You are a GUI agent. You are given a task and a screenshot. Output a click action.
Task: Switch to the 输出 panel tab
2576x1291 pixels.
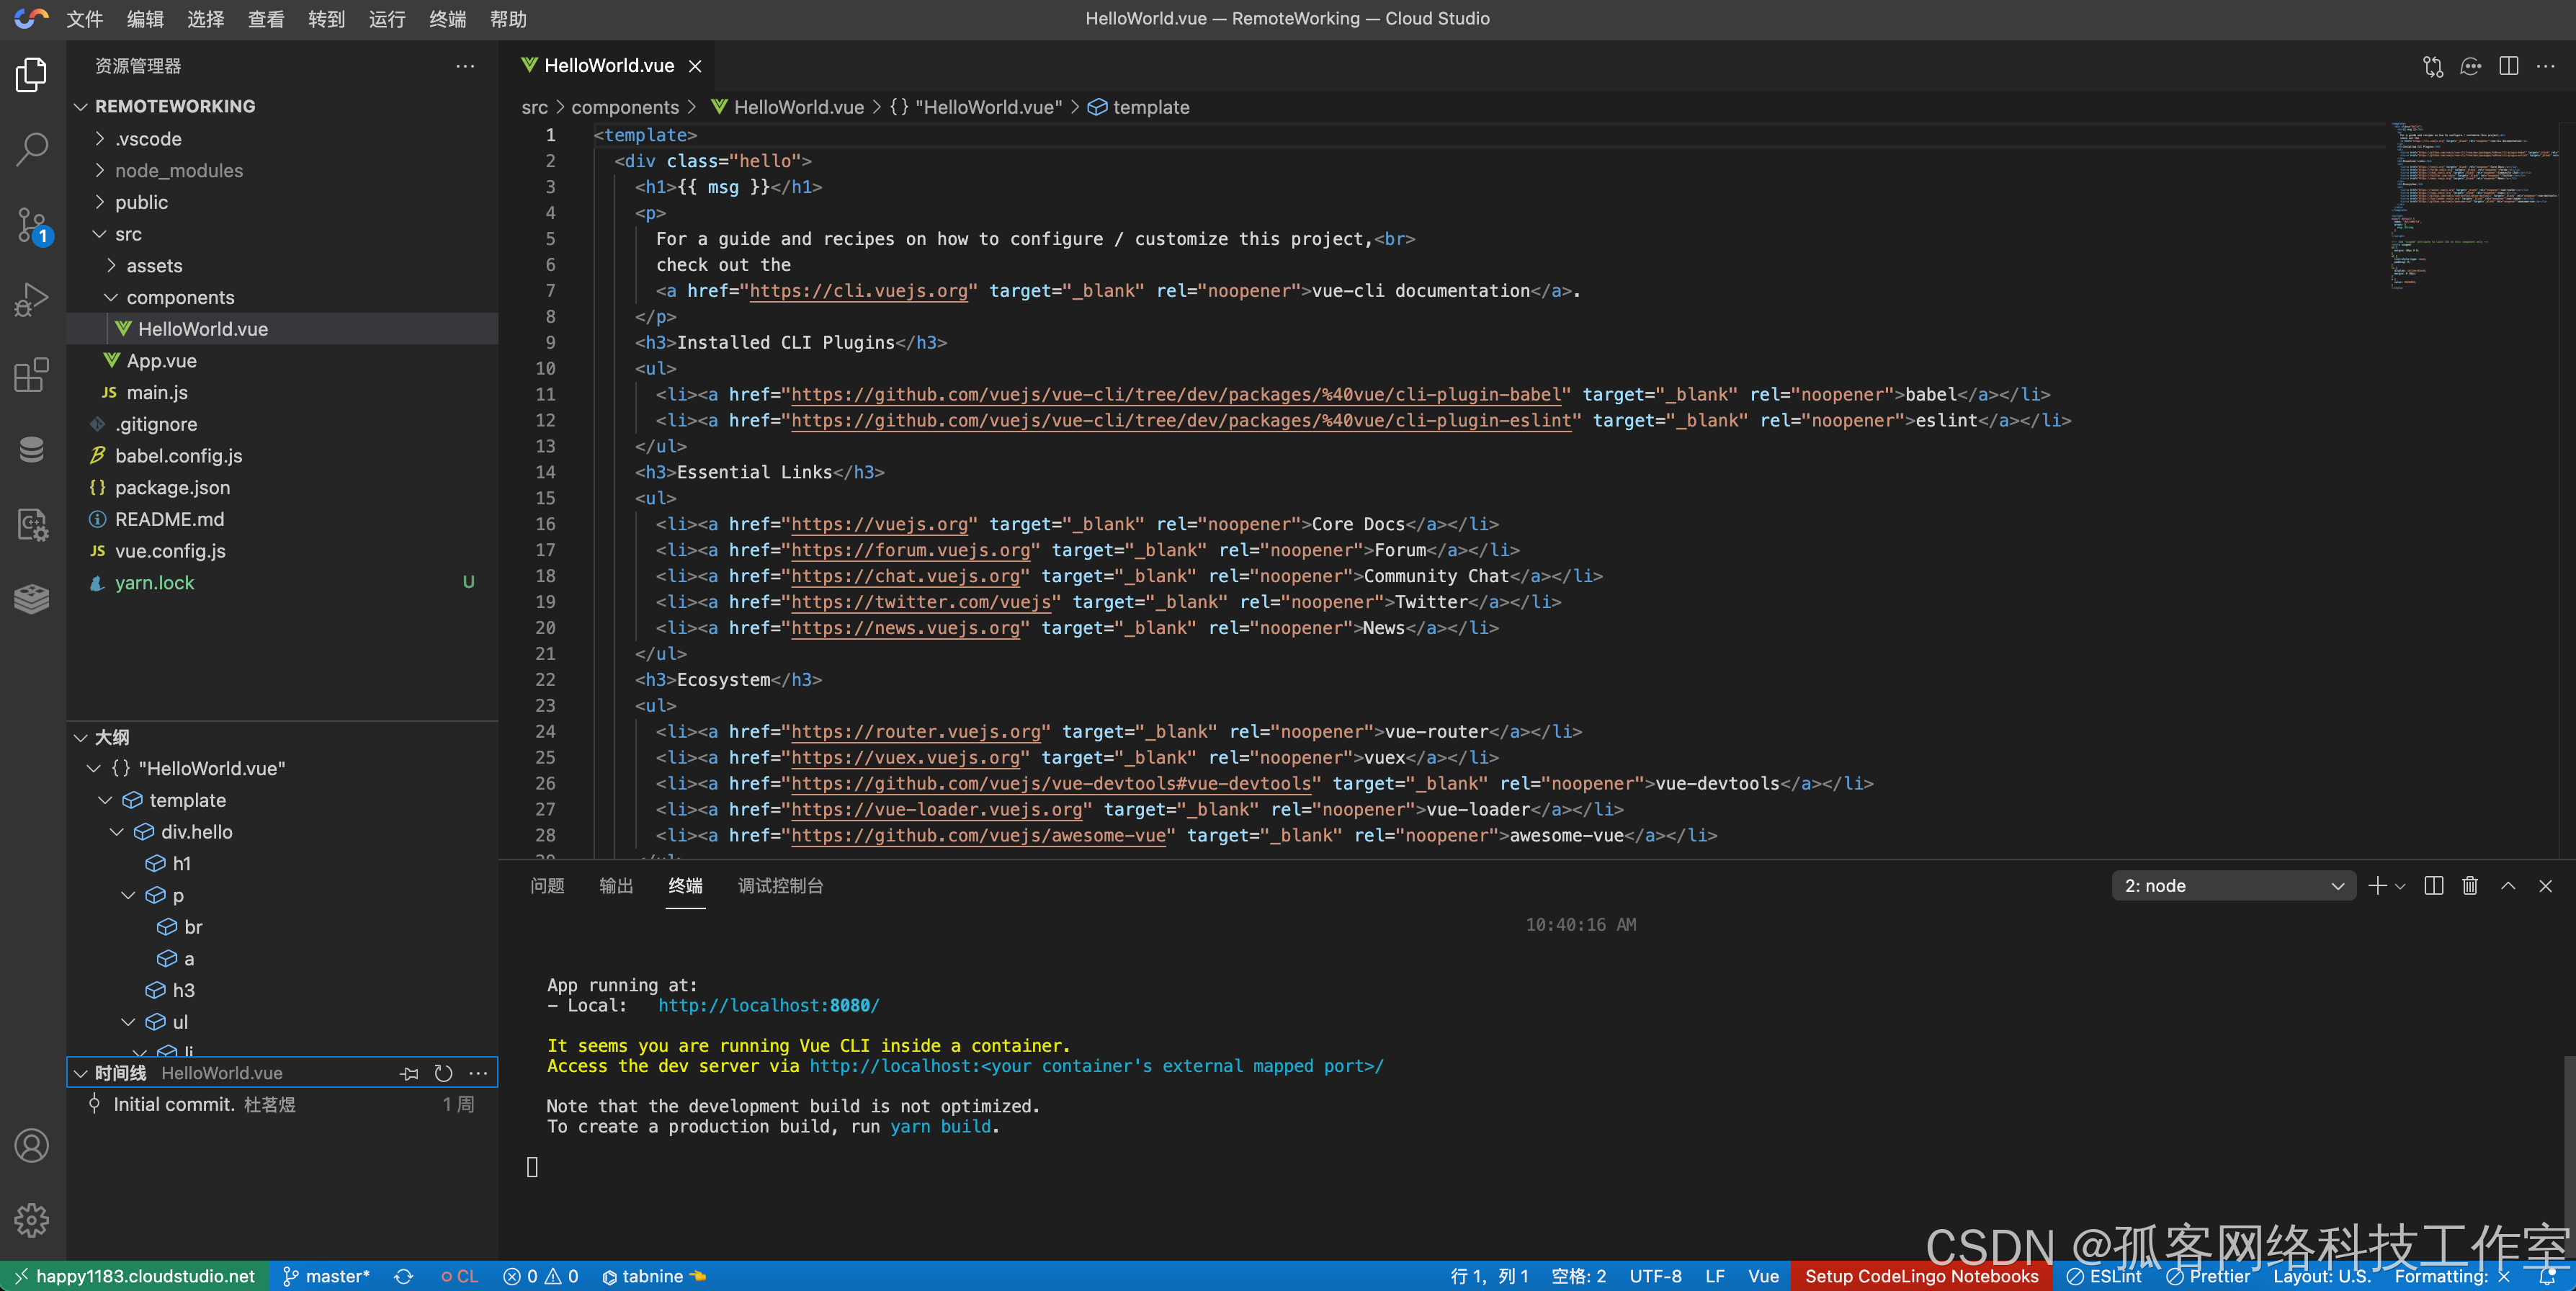(616, 886)
